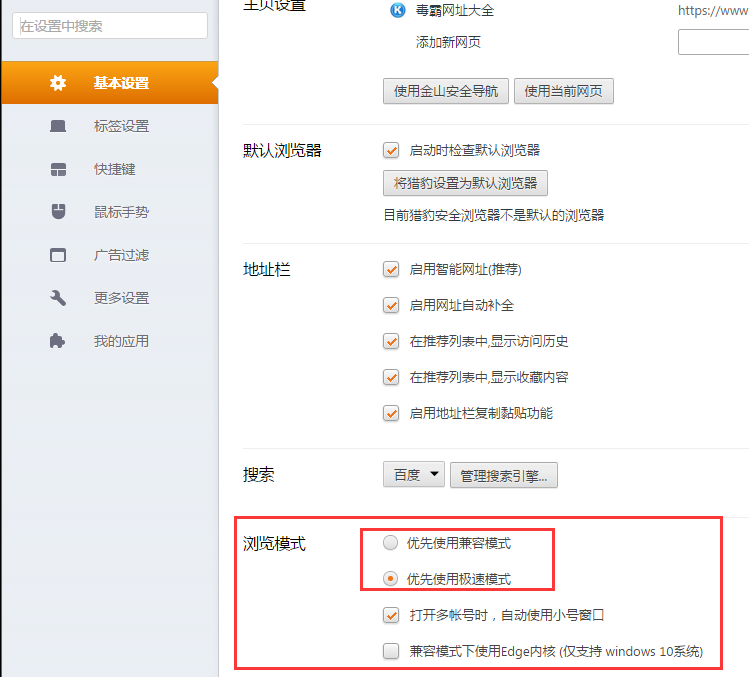Click the gear icon for 基本设置

[x=58, y=83]
